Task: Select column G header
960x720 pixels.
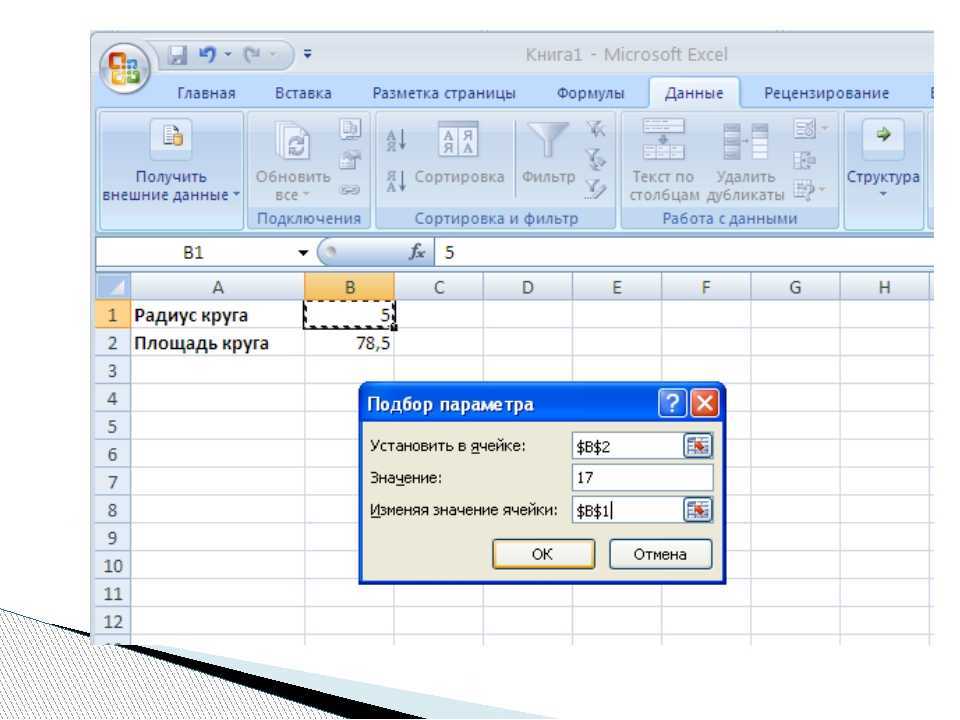Action: click(x=795, y=287)
